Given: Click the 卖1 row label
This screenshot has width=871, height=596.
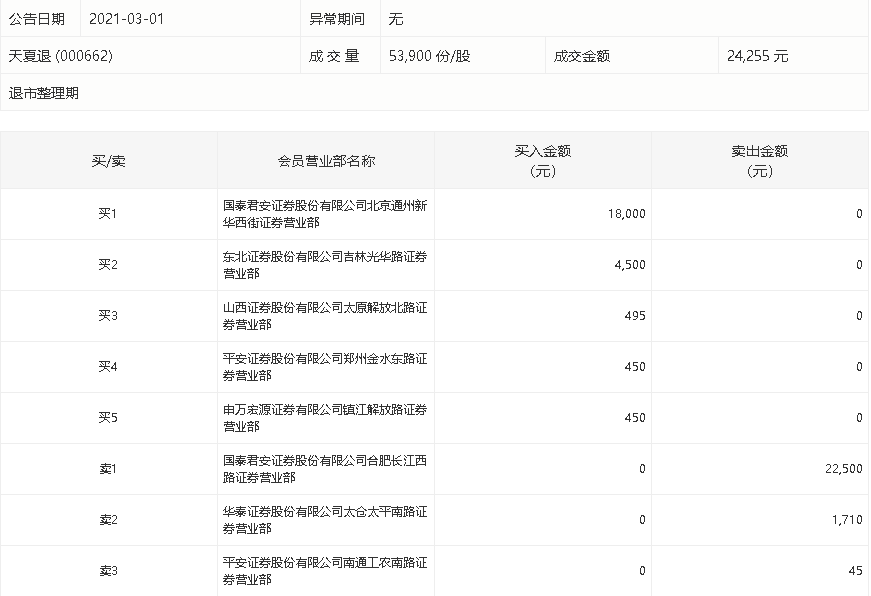Looking at the screenshot, I should point(108,469).
